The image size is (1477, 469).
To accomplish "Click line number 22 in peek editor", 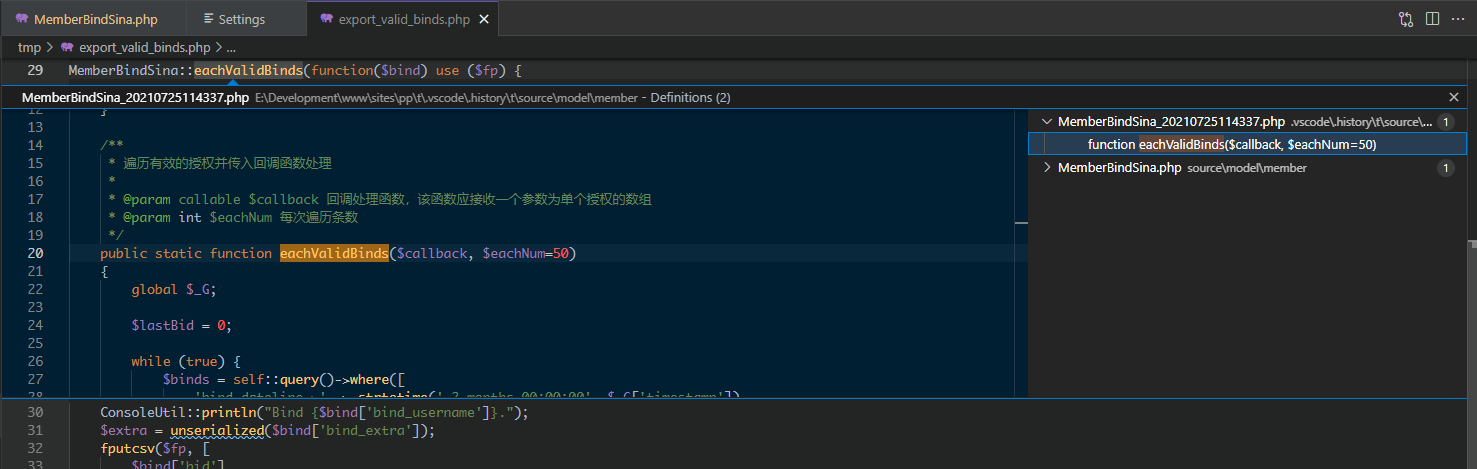I will tap(35, 289).
